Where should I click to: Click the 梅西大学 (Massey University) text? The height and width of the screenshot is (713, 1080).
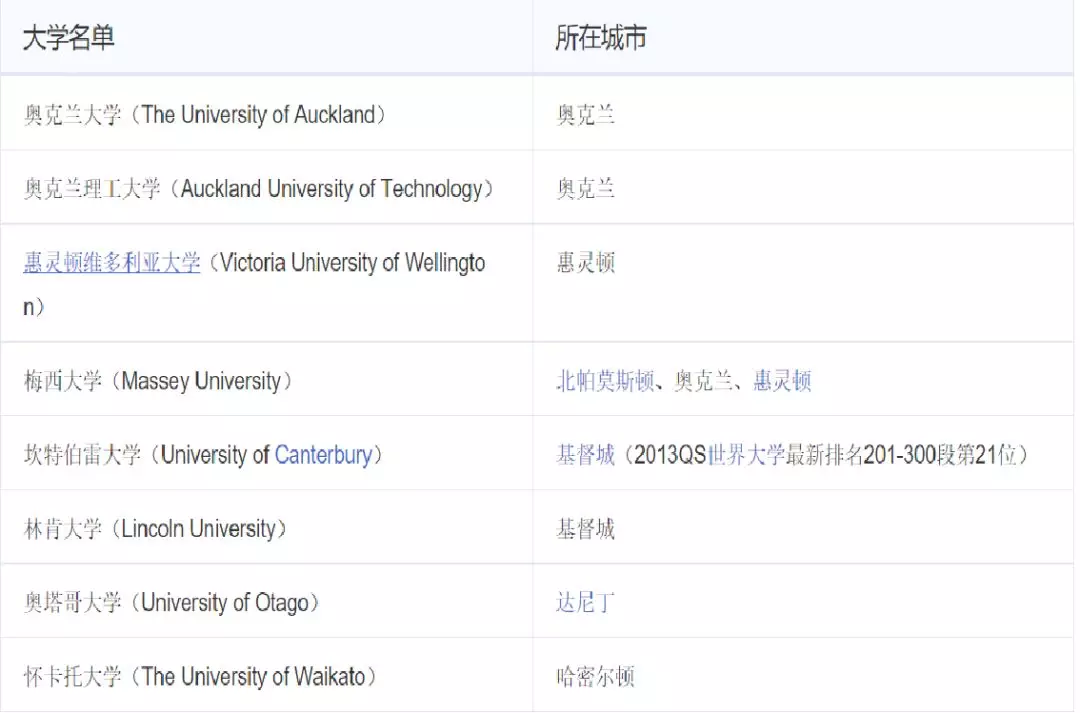[158, 381]
